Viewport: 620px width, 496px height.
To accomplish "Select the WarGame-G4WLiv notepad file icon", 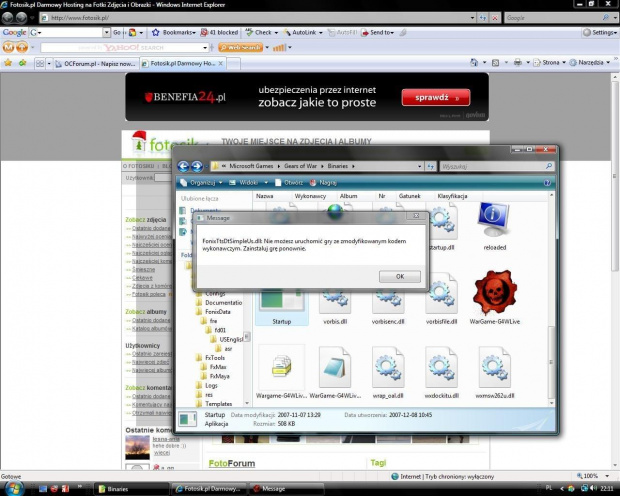I will (335, 367).
